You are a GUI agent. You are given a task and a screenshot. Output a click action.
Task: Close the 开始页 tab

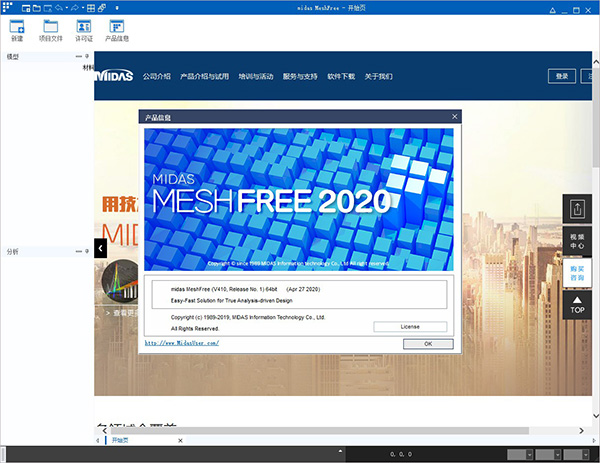click(180, 441)
